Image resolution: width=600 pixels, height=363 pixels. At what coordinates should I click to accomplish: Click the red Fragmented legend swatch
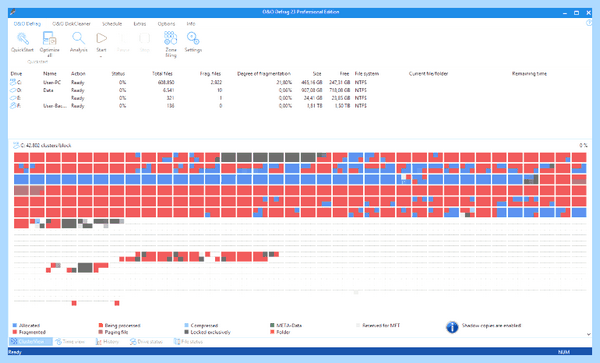[15, 332]
